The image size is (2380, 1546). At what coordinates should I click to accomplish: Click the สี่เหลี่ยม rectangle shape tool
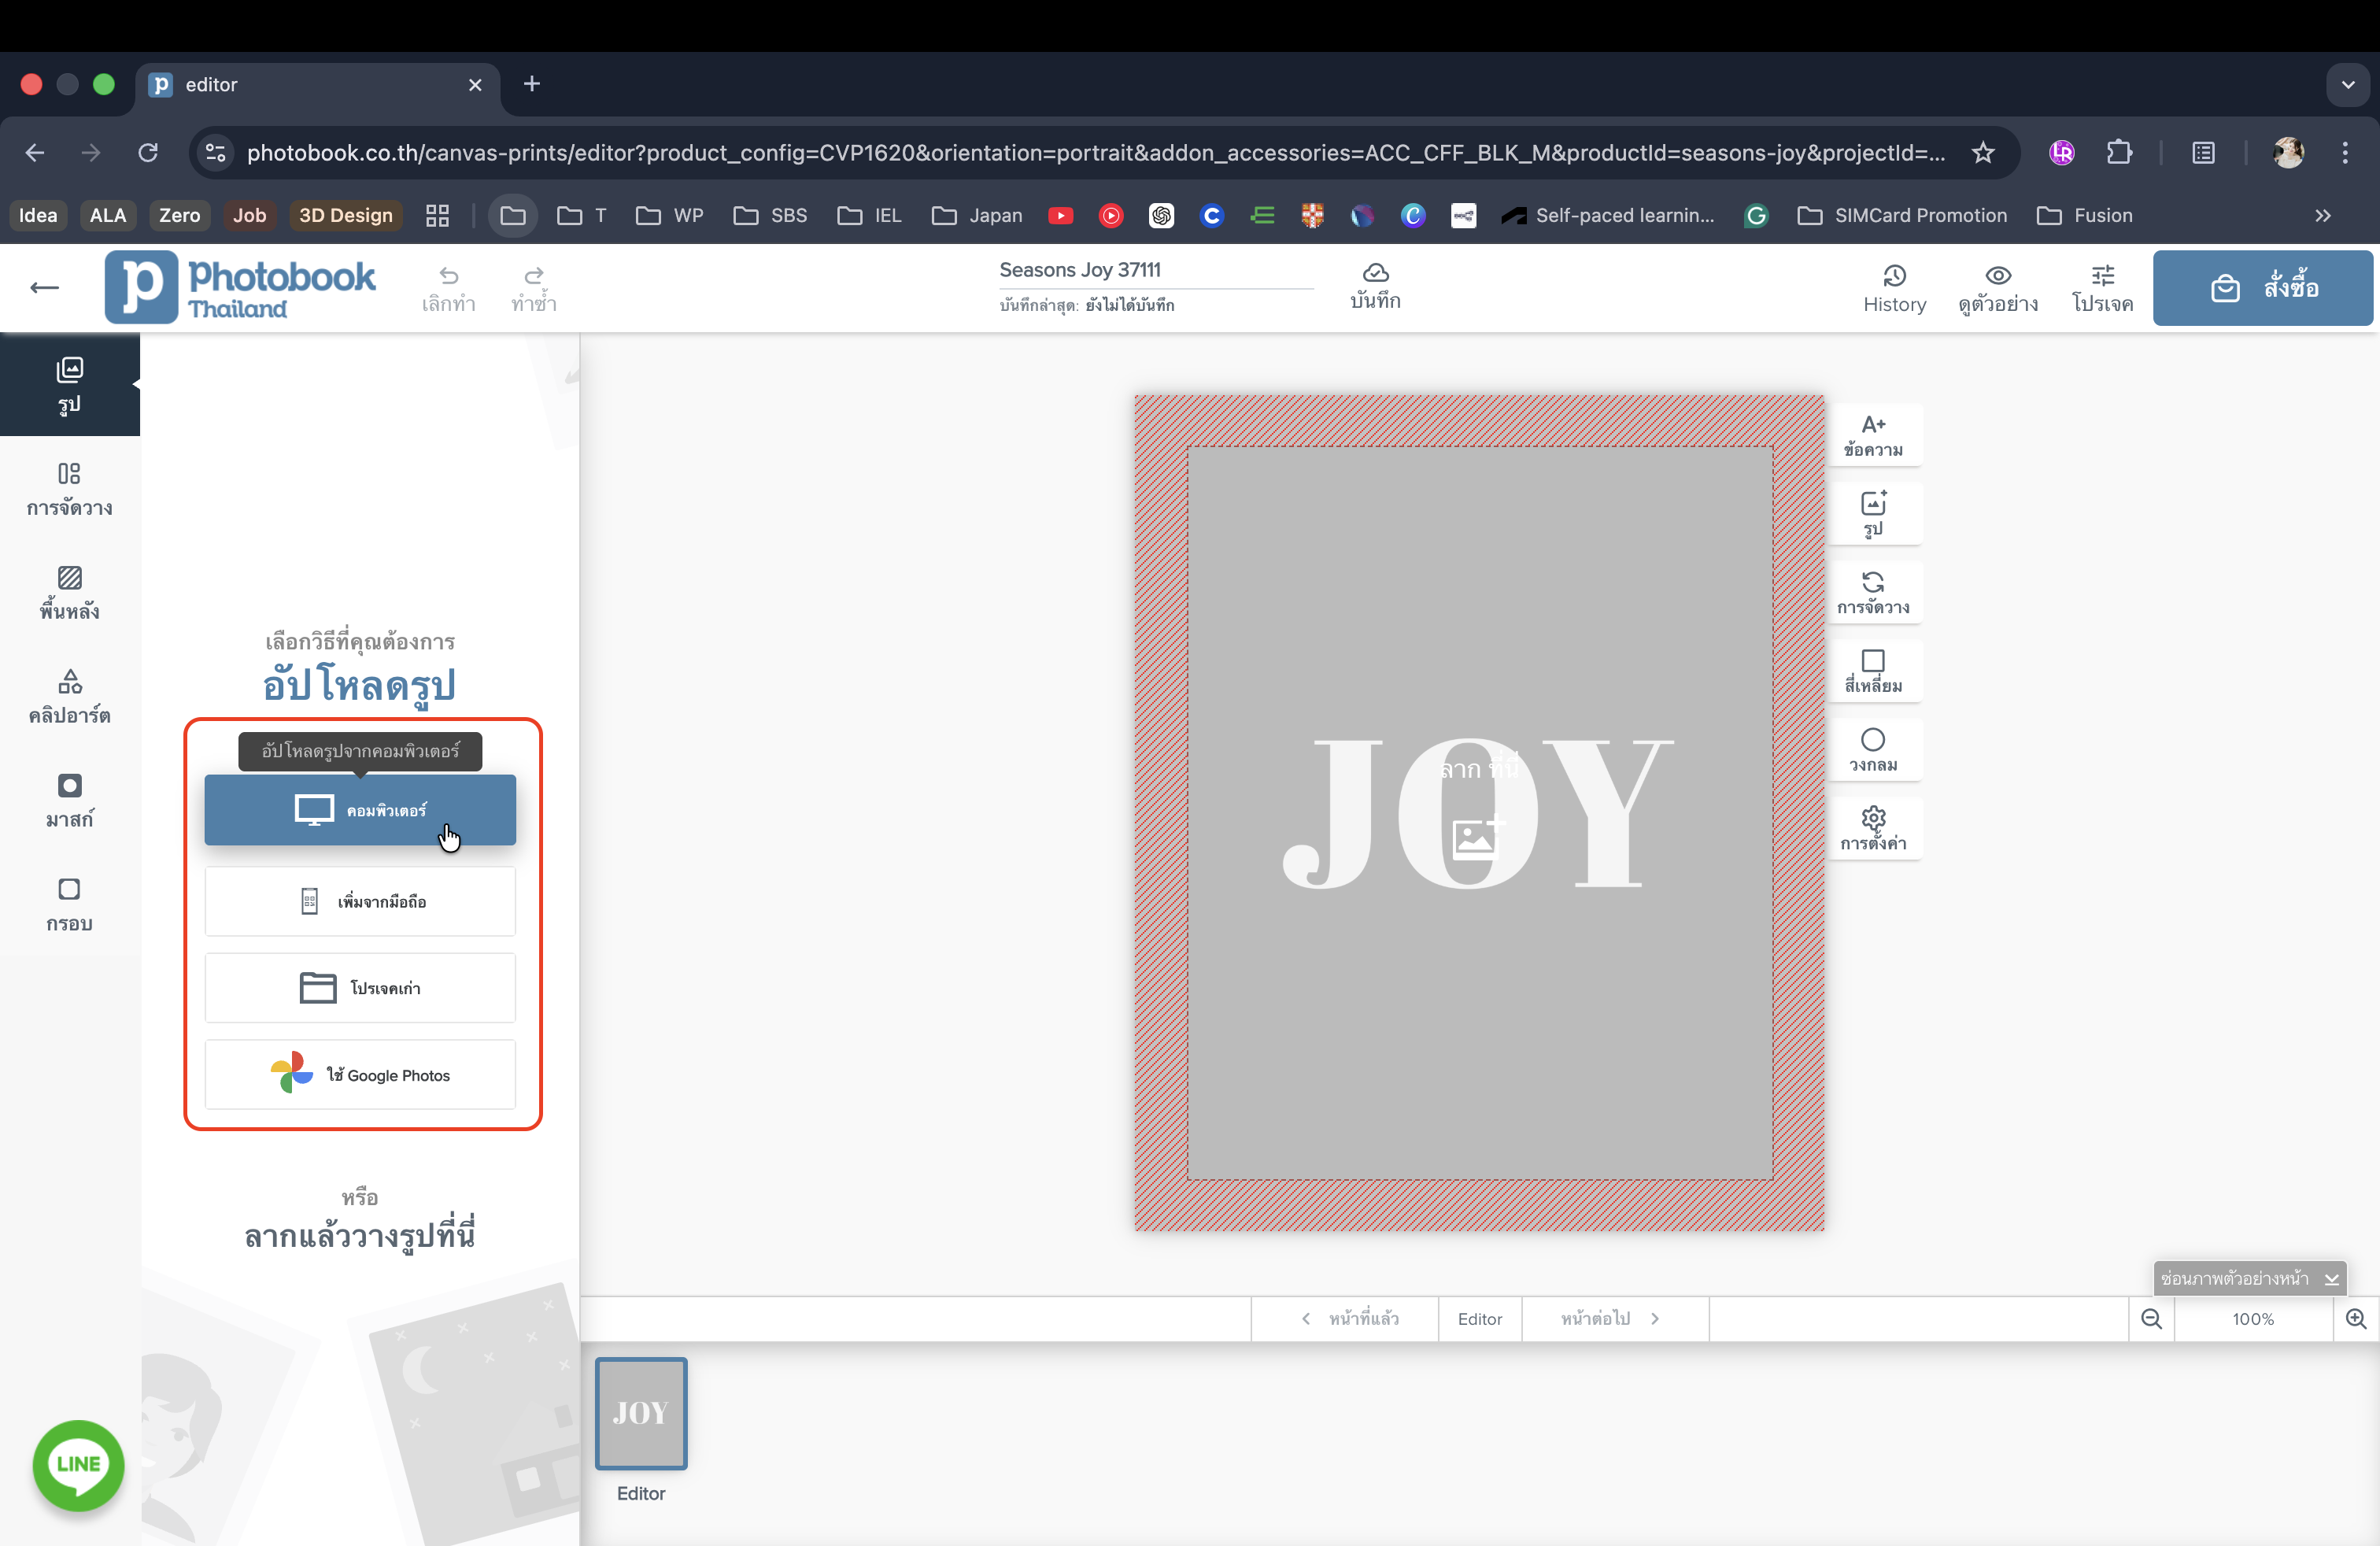tap(1873, 671)
